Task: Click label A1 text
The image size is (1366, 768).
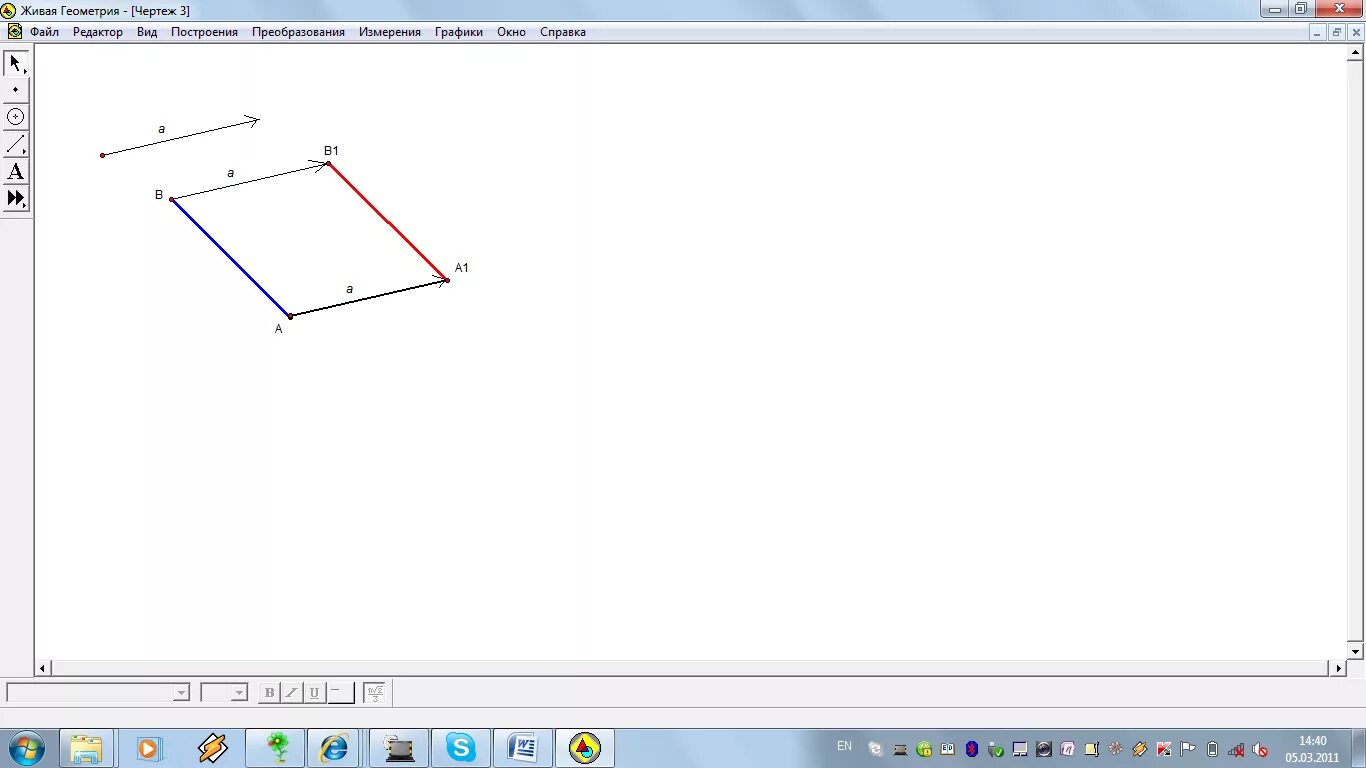Action: click(x=462, y=268)
